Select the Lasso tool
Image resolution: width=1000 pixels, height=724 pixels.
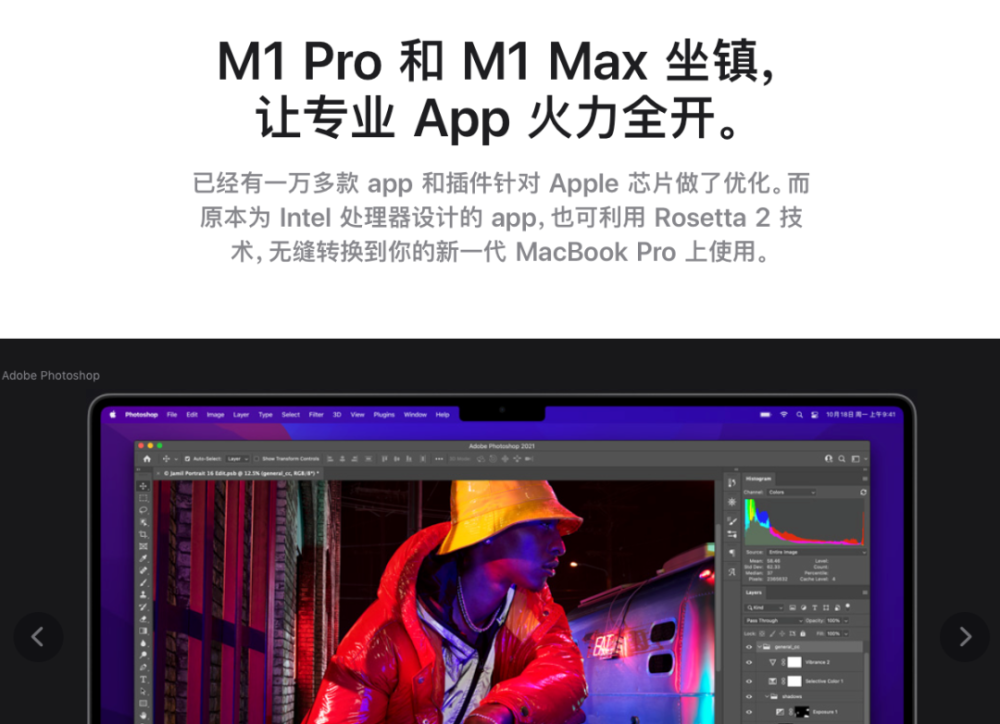pos(143,510)
